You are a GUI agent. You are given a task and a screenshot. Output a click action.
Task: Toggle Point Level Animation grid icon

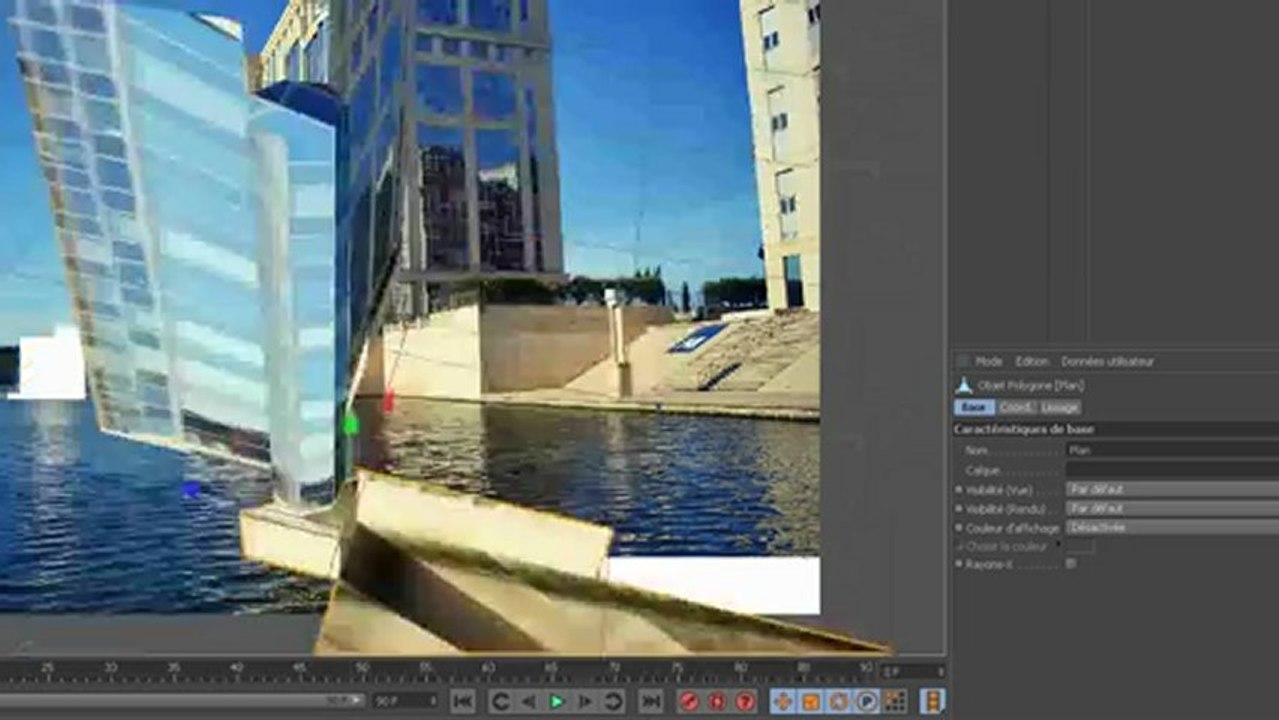tap(895, 701)
